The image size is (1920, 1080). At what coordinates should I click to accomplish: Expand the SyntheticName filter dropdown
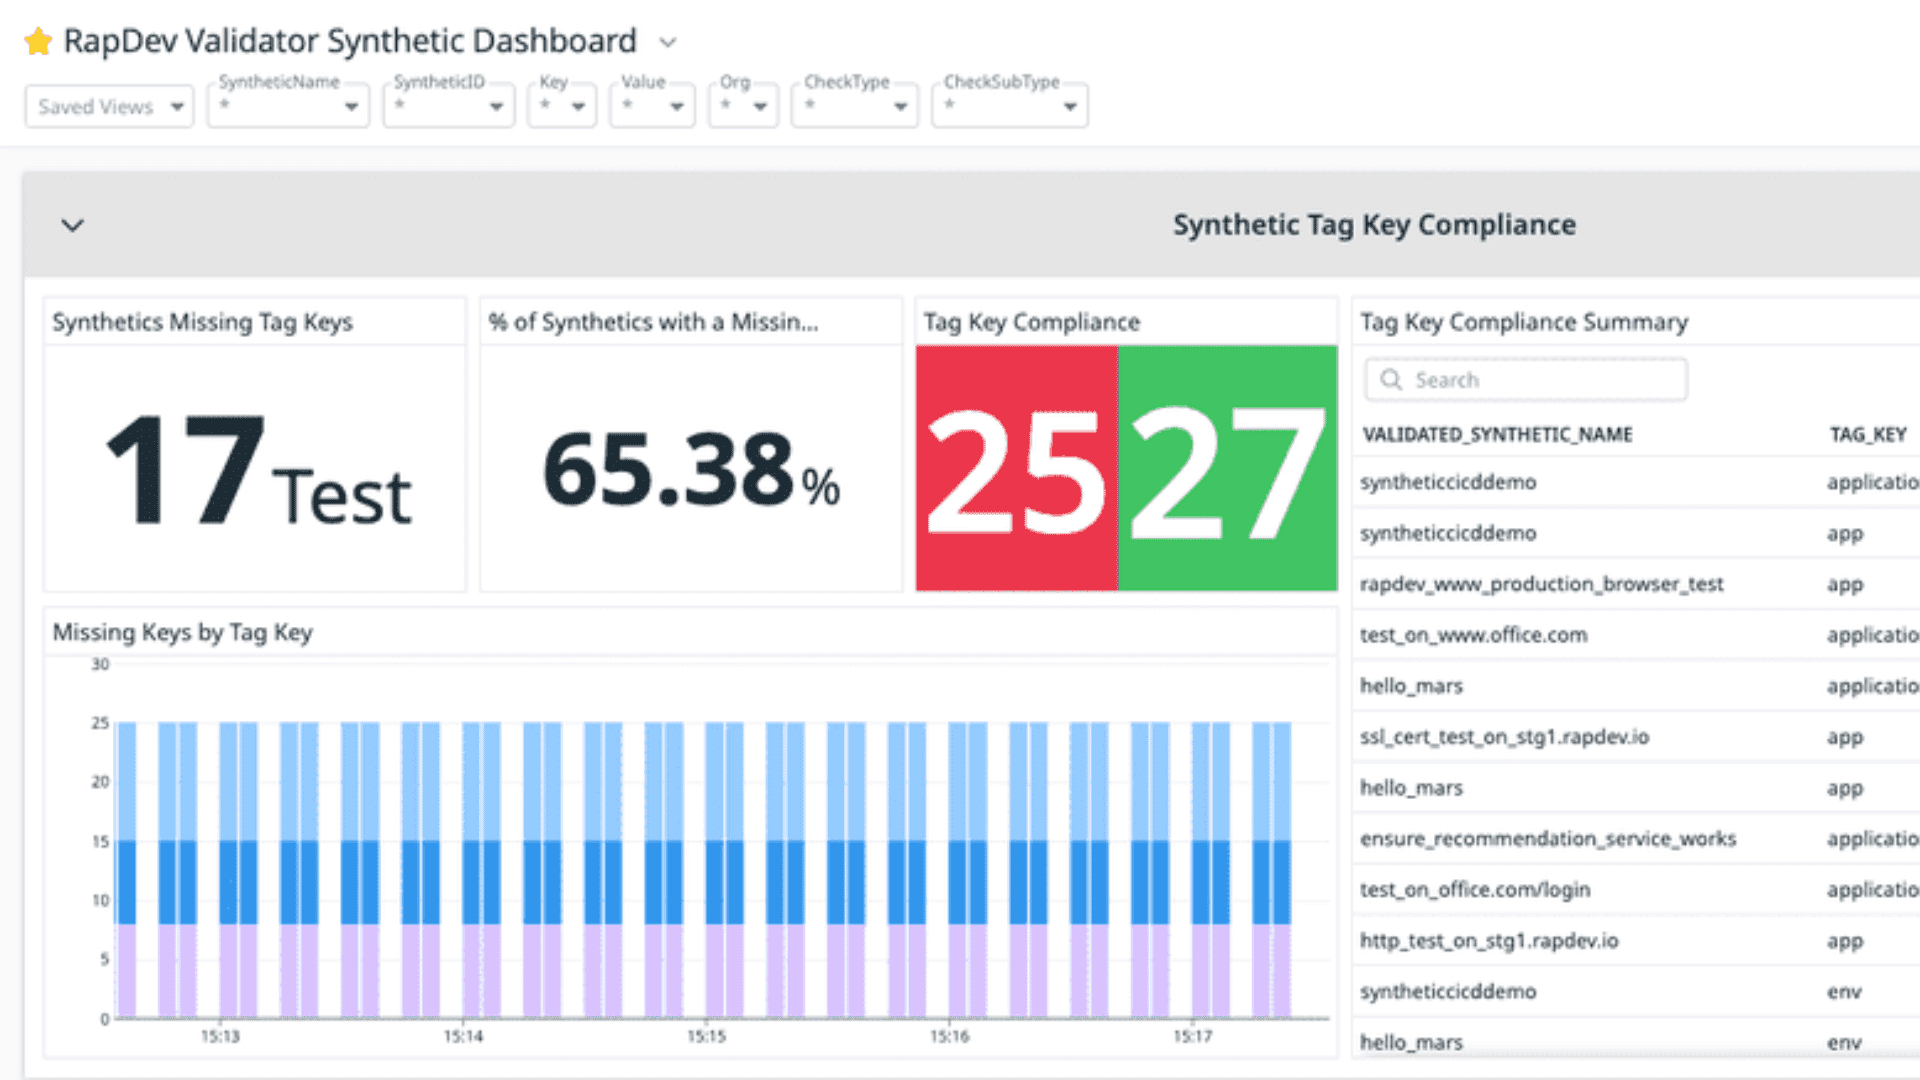tap(289, 107)
